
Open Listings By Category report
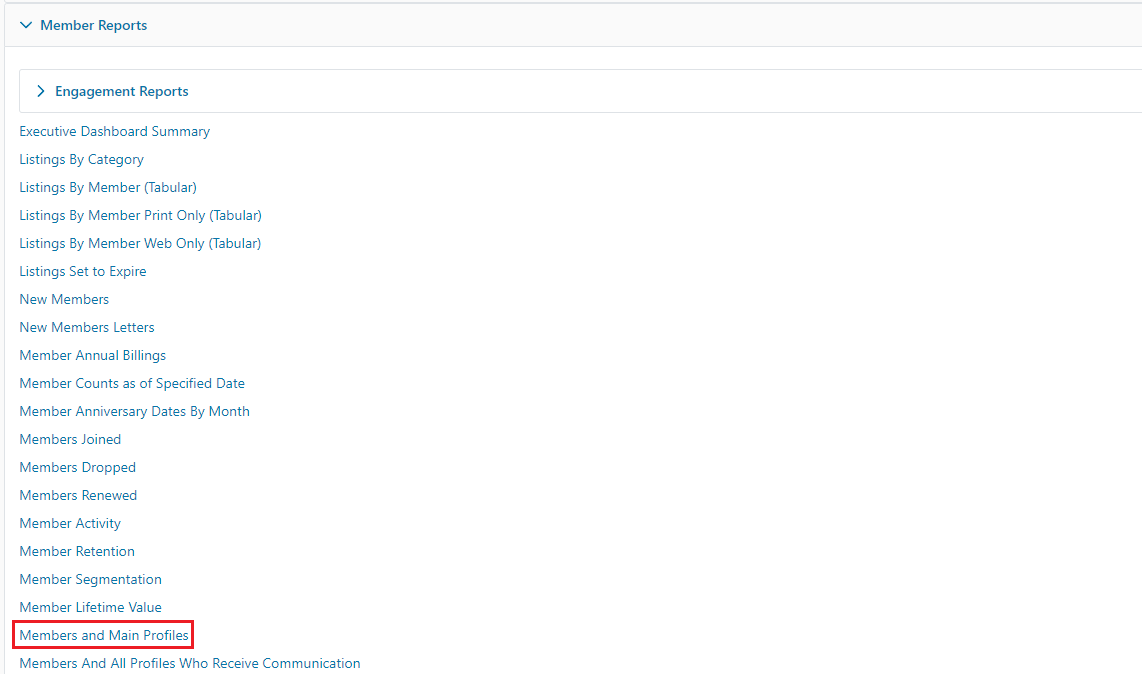click(x=82, y=160)
